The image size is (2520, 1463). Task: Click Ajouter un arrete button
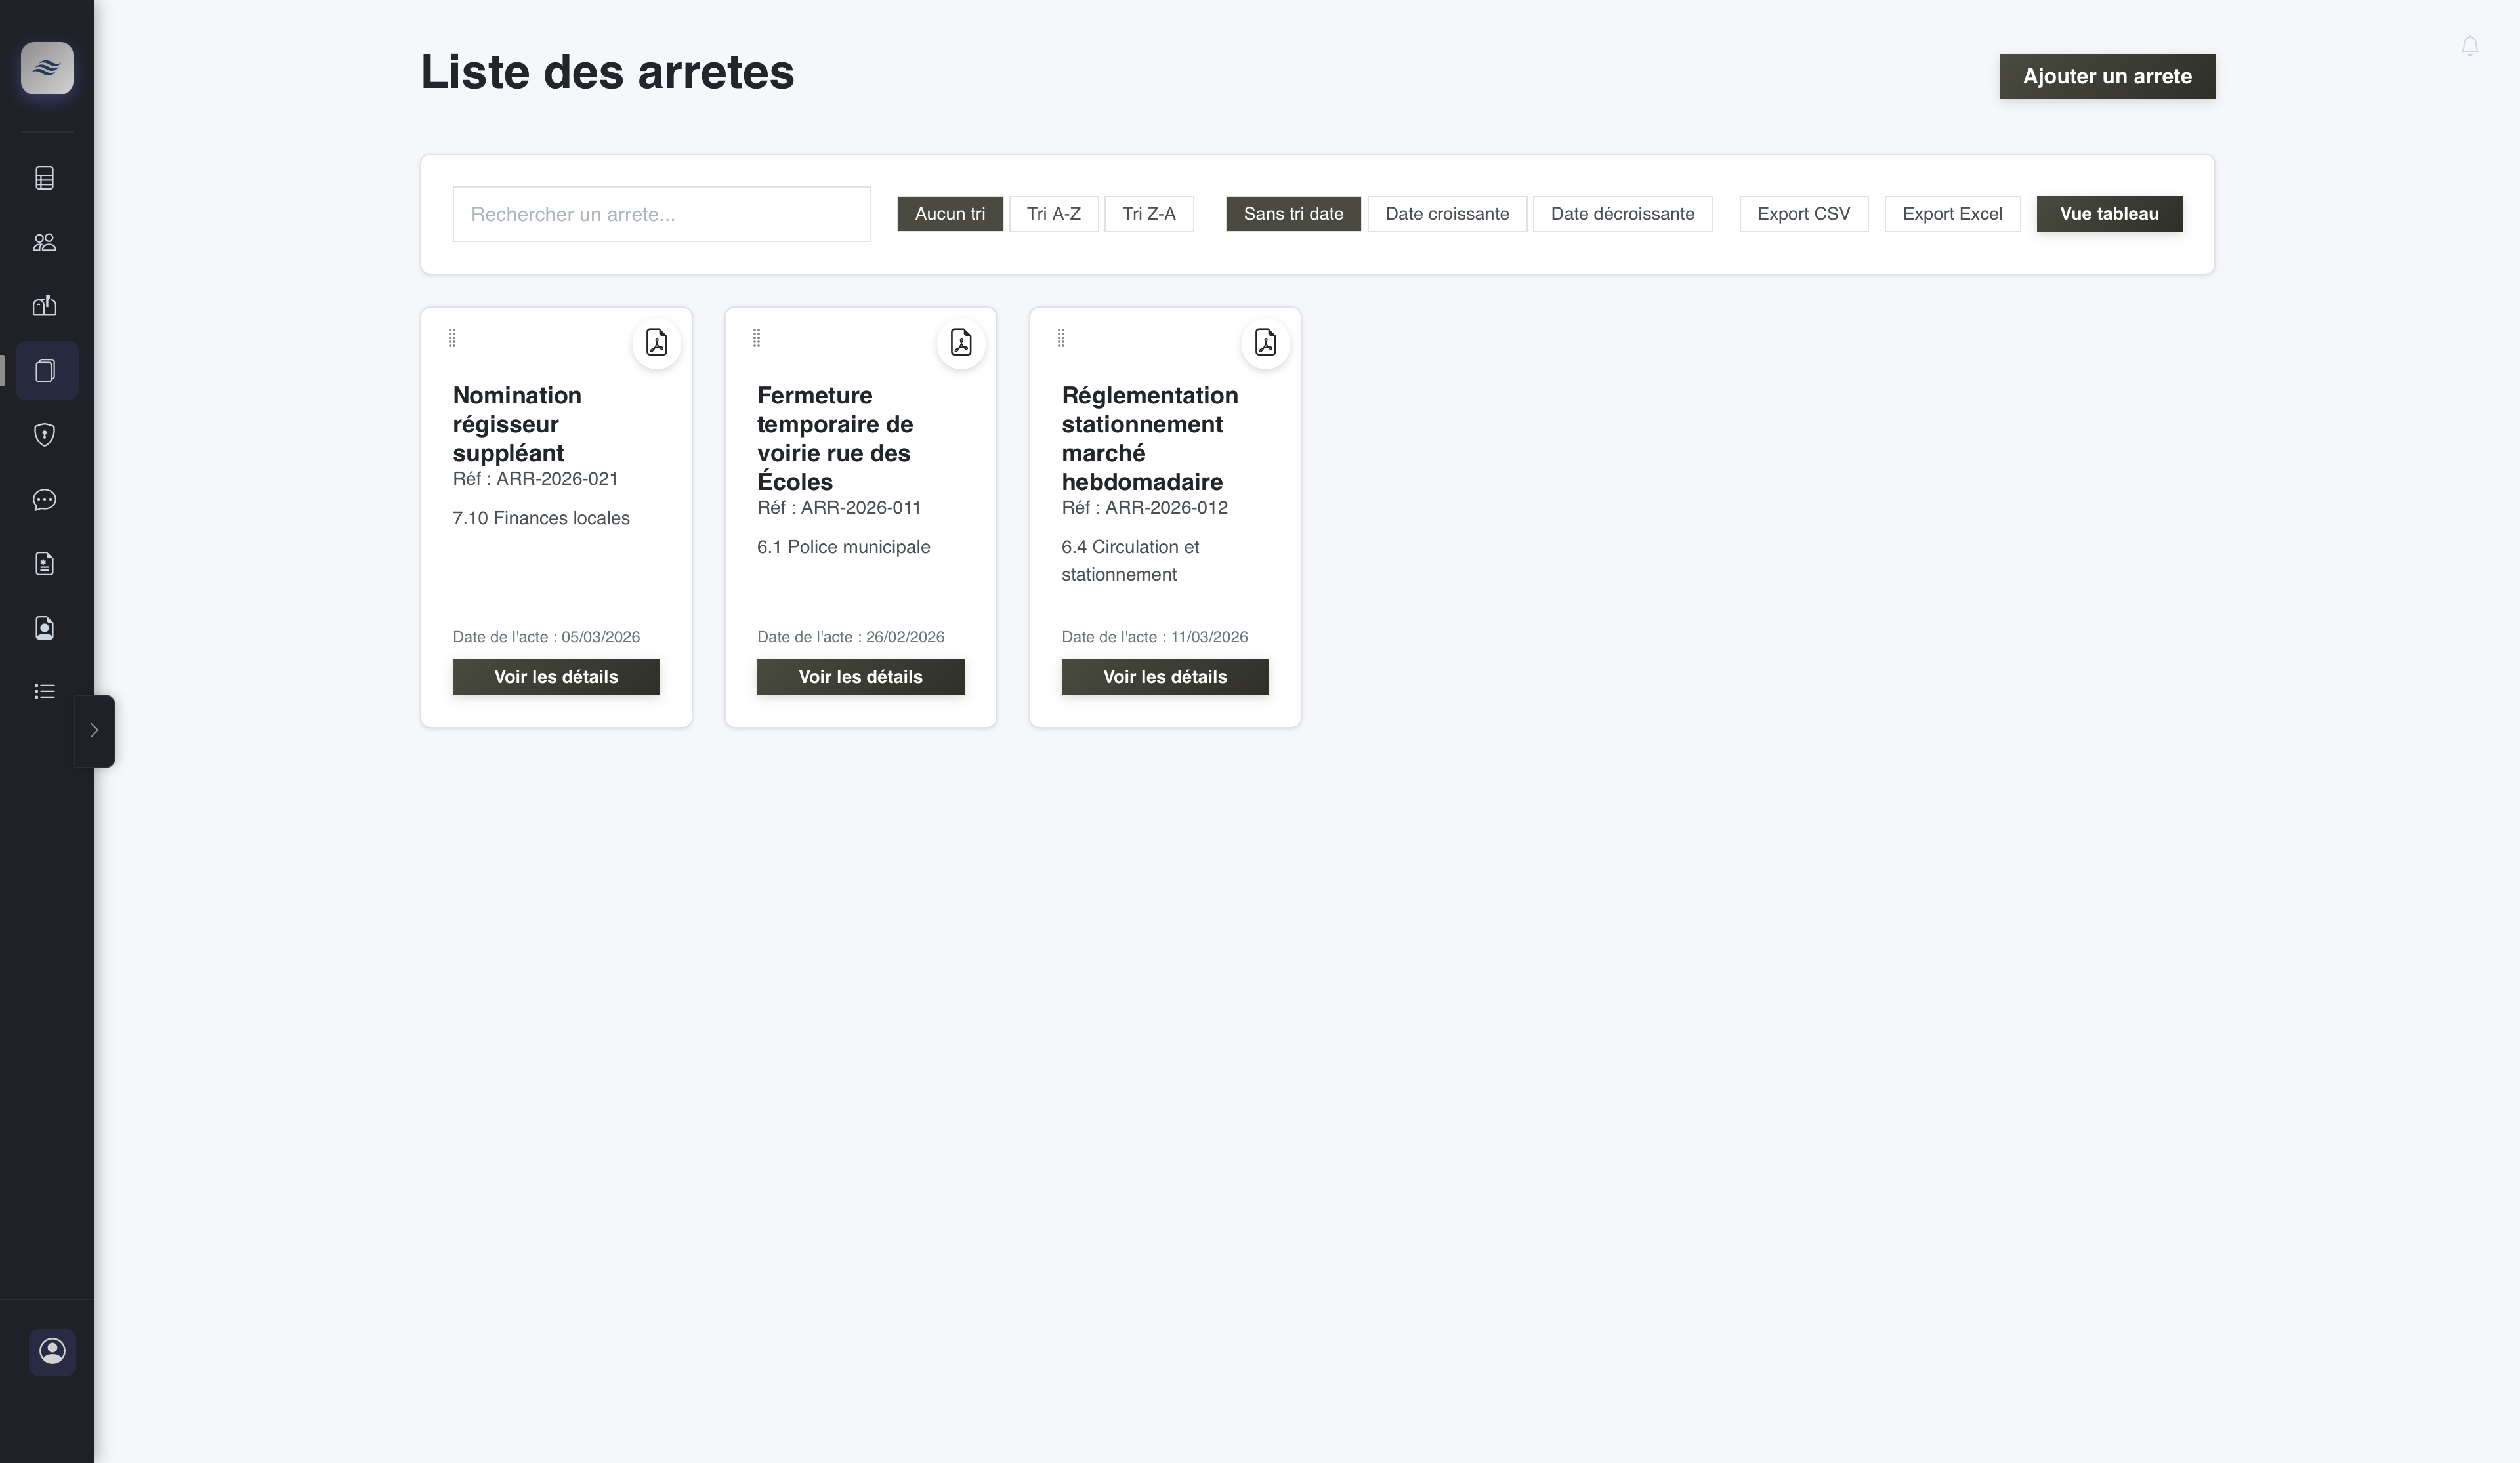click(x=2106, y=76)
